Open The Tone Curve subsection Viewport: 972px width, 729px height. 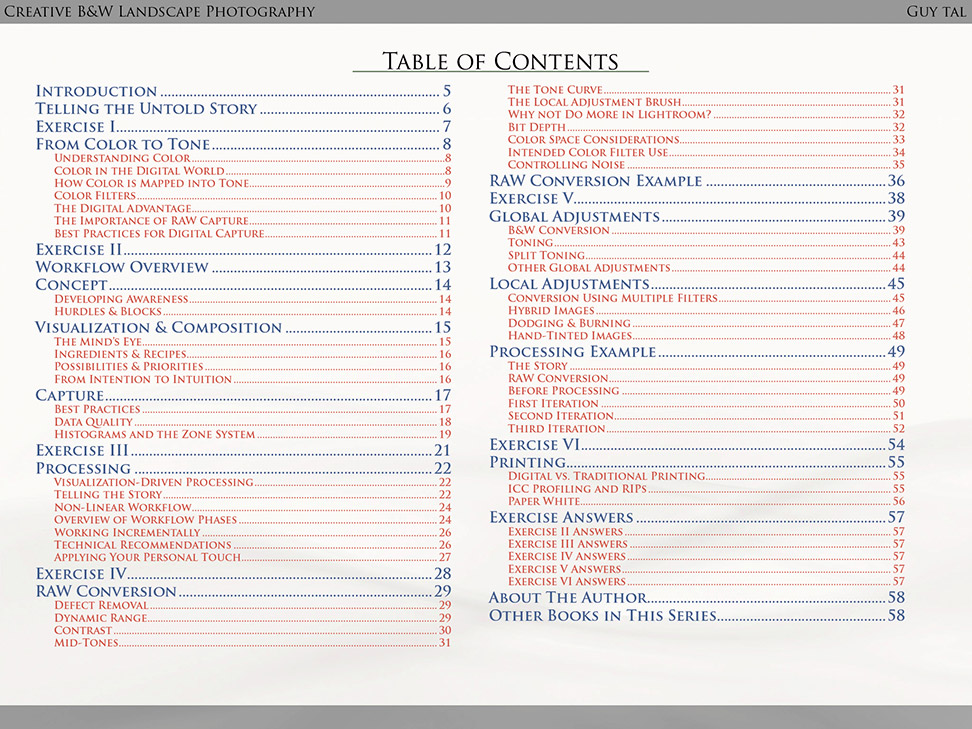click(x=706, y=89)
